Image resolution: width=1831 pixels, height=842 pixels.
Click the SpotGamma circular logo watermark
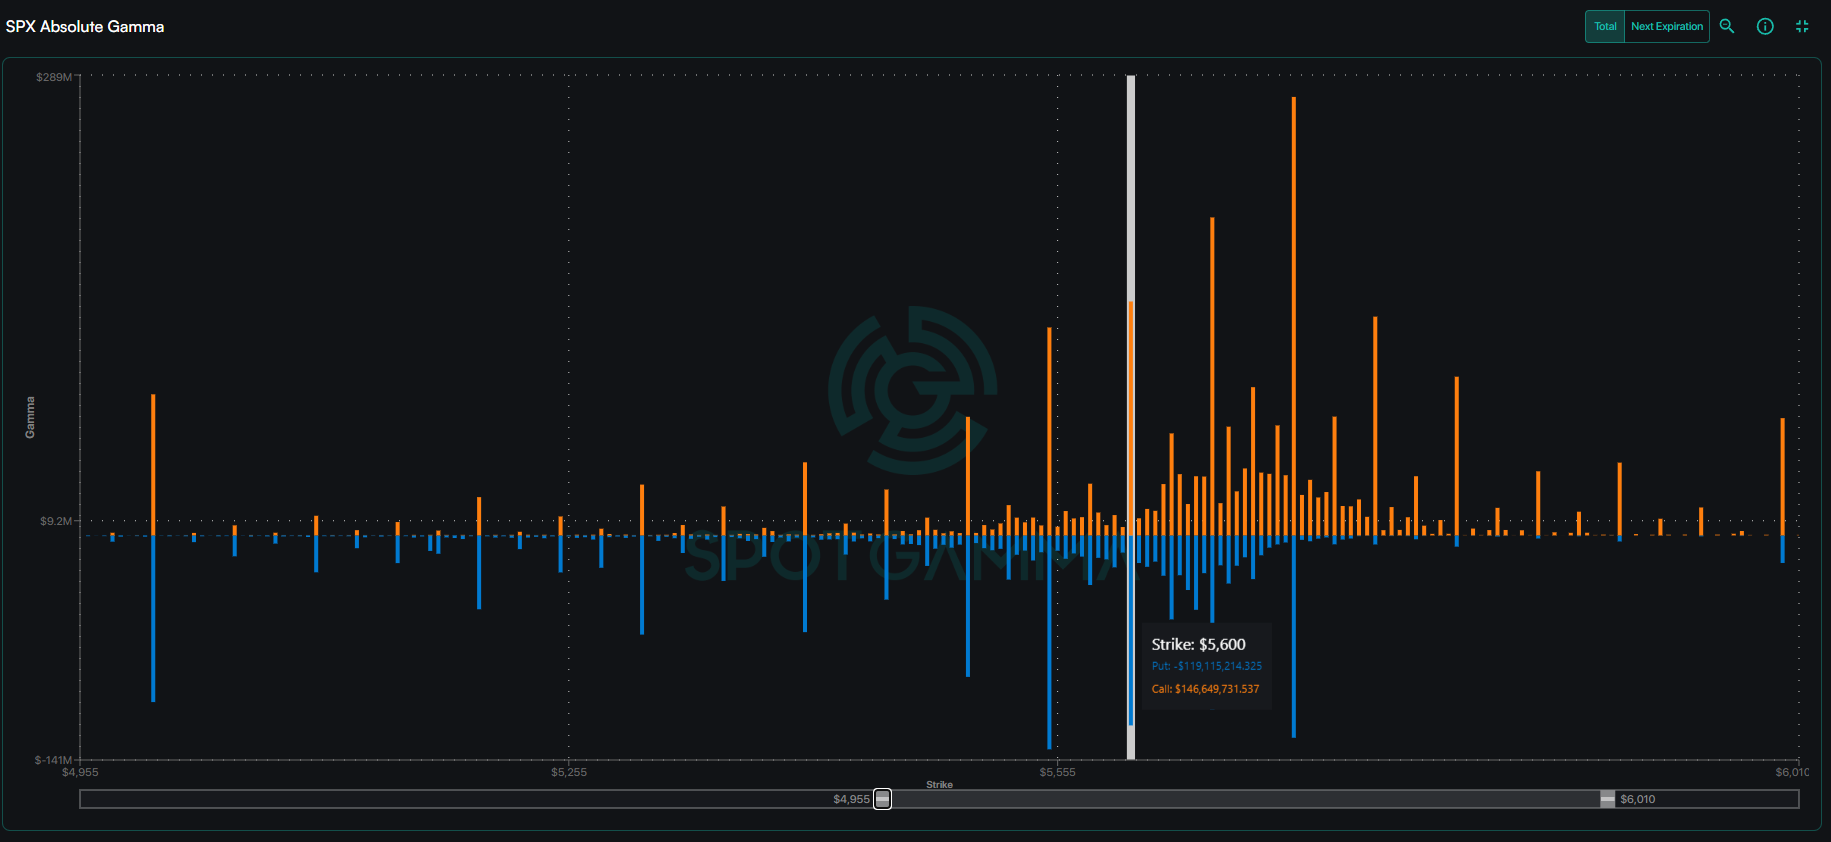(912, 390)
